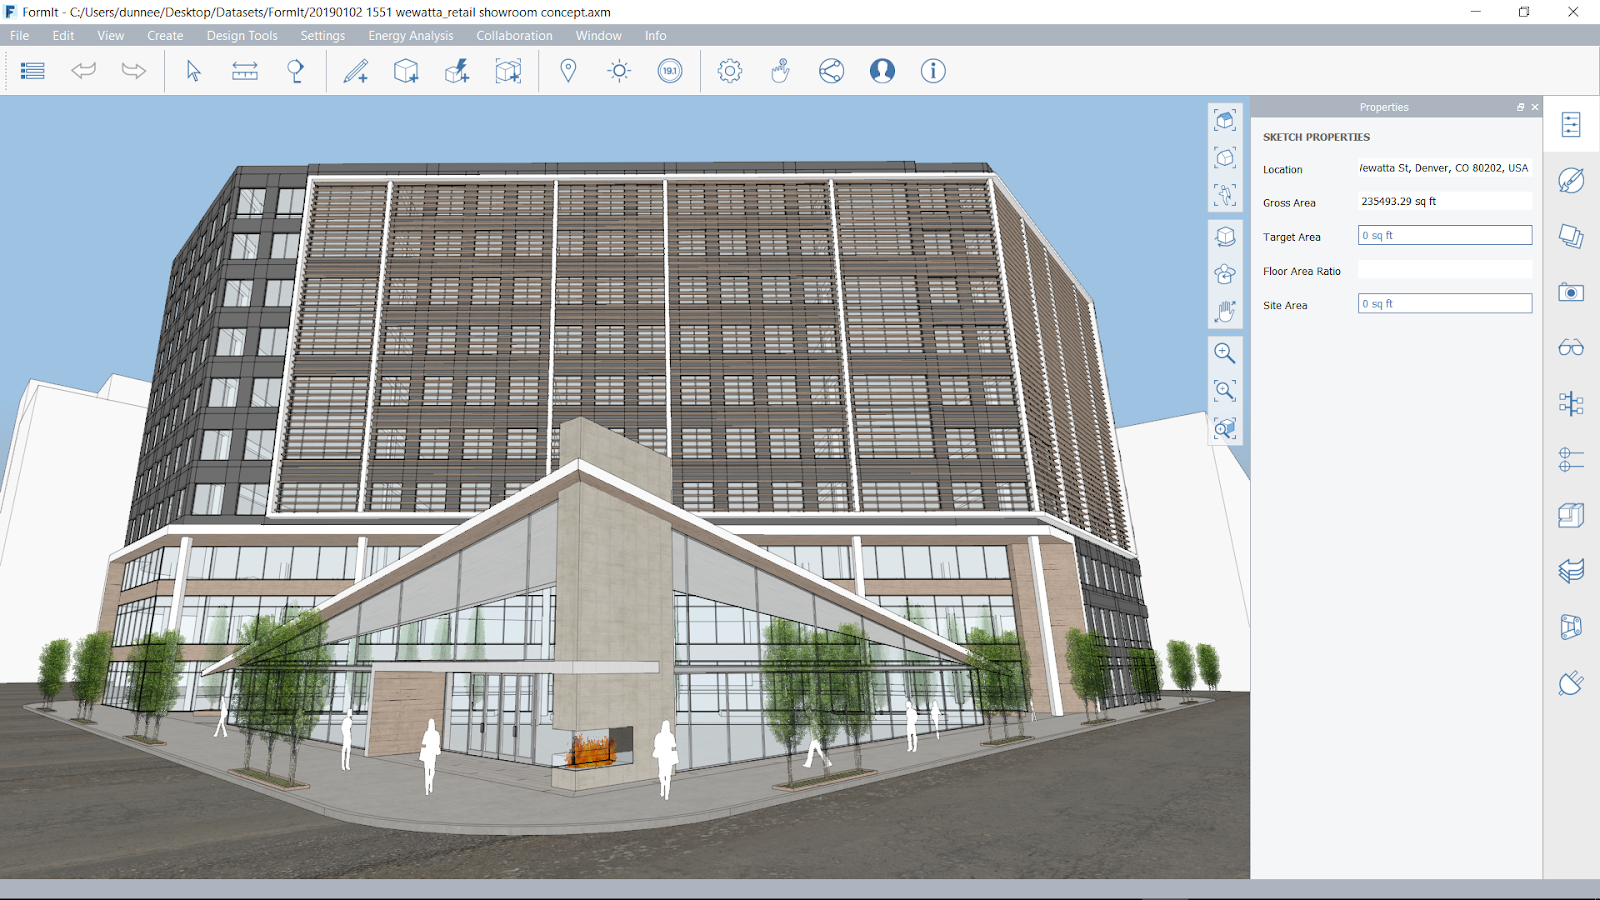Open the sketch pencil tool
This screenshot has width=1600, height=900.
point(357,71)
